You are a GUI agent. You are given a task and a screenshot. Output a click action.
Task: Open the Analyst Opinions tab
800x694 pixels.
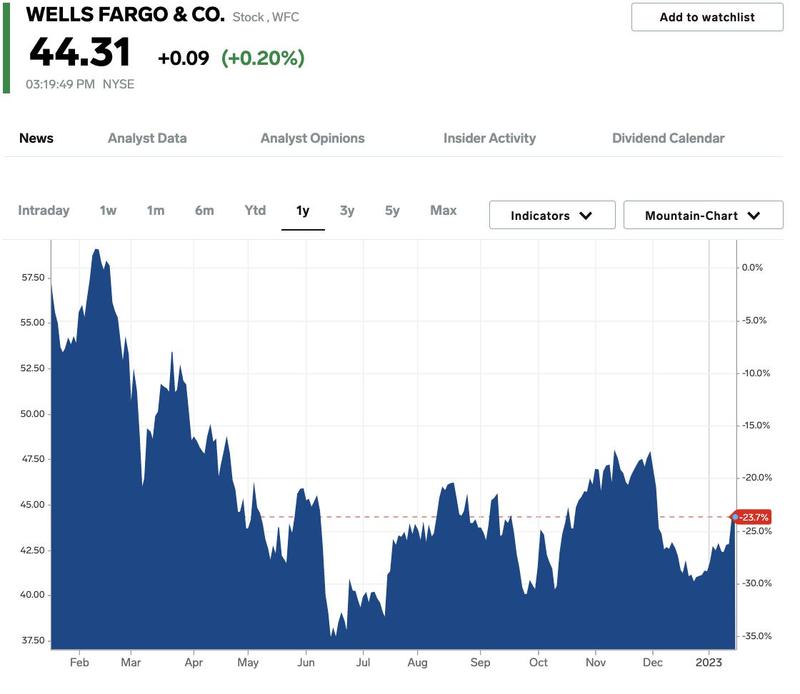pos(313,138)
